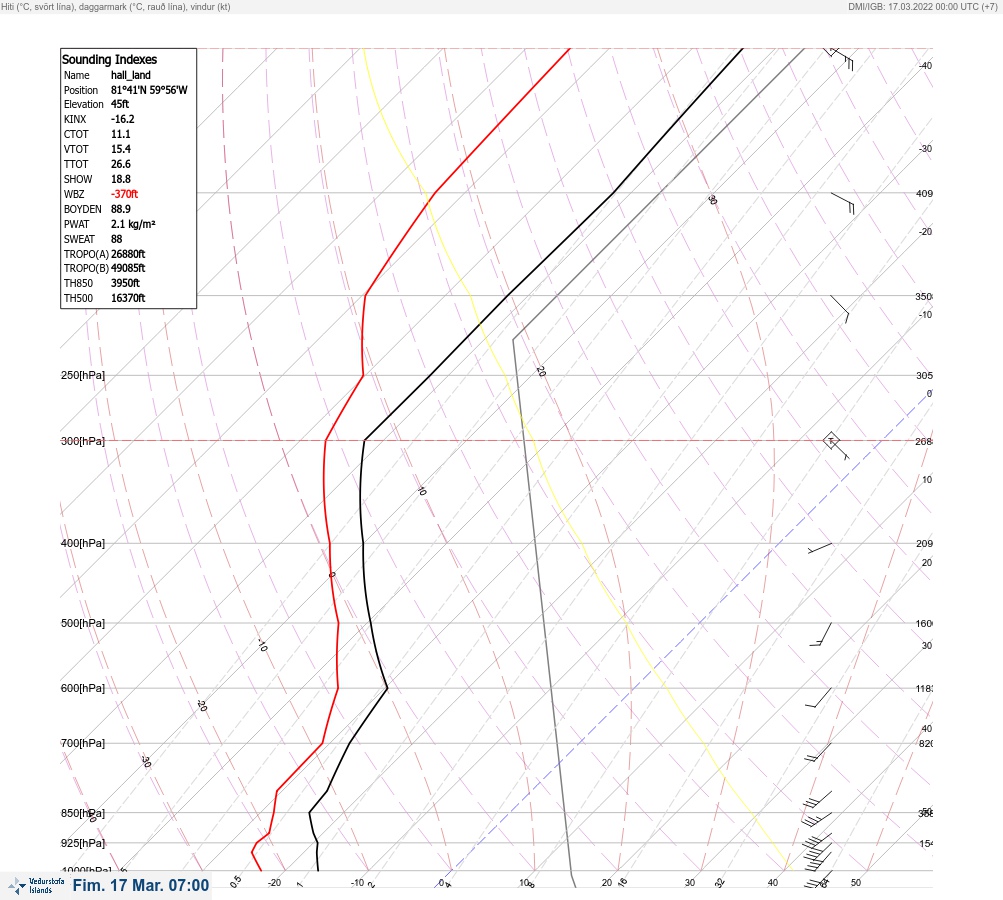
Task: Click the 'DMI/IGB: 17.03.2022 00:00 UTC (+7)' header
Action: [x=922, y=6]
